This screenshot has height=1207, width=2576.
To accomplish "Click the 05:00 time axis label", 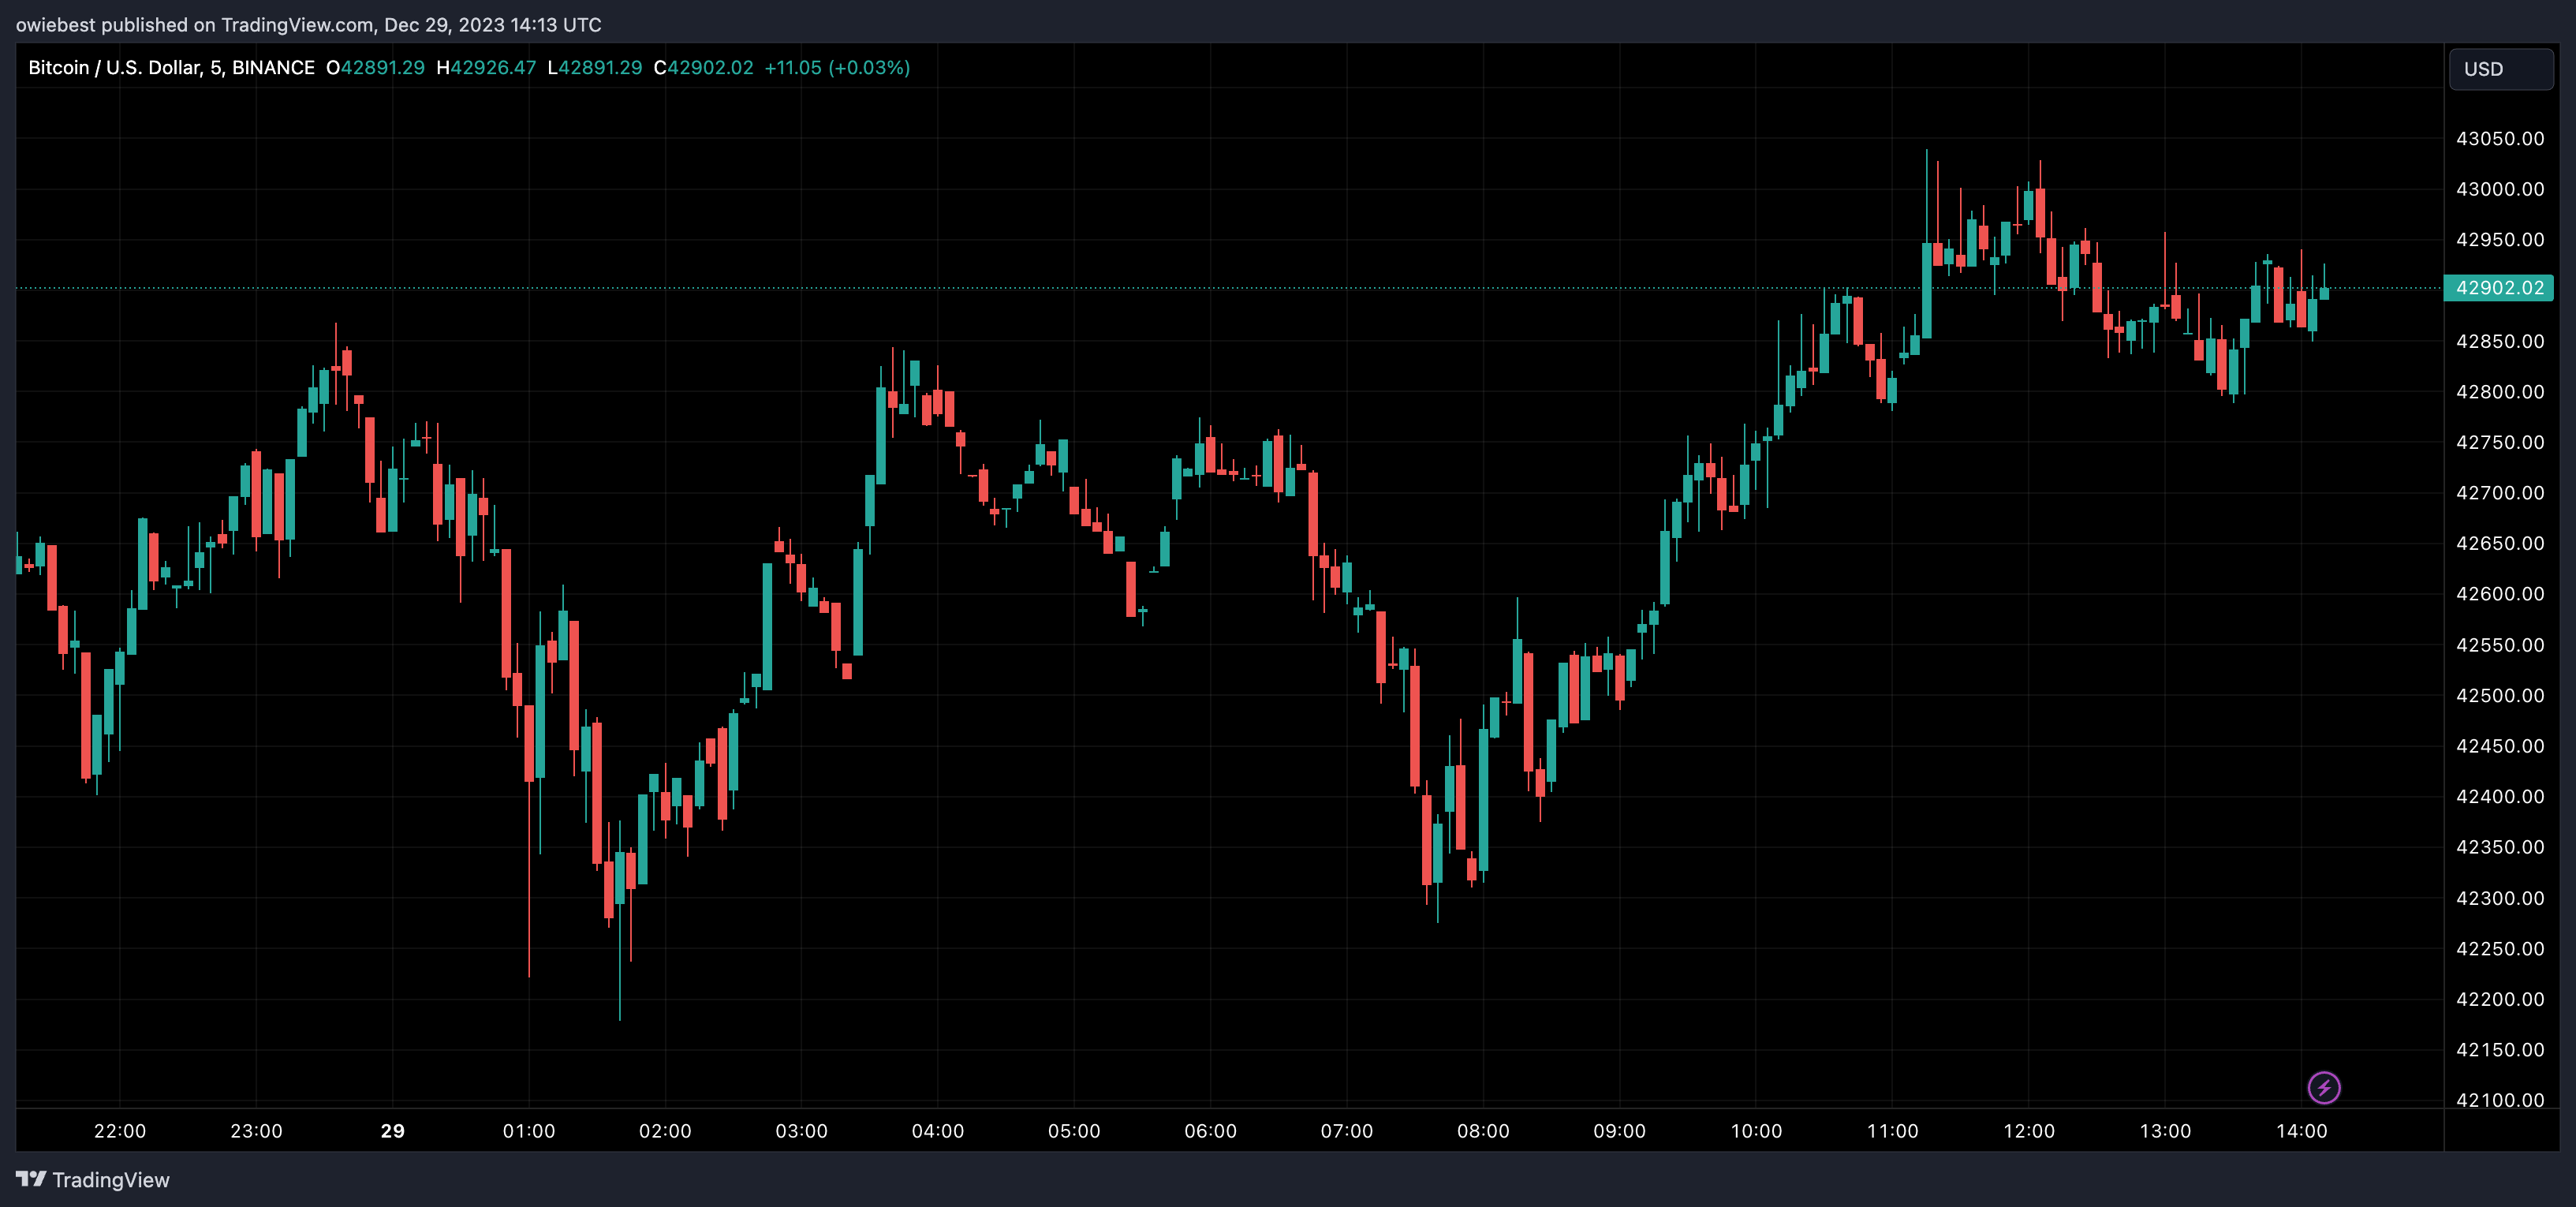I will (1074, 1131).
